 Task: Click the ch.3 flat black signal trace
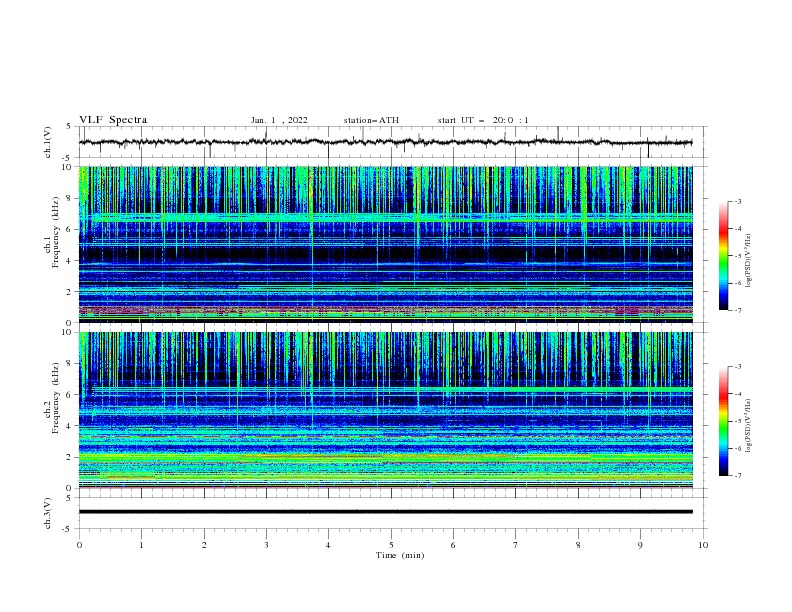(x=385, y=512)
